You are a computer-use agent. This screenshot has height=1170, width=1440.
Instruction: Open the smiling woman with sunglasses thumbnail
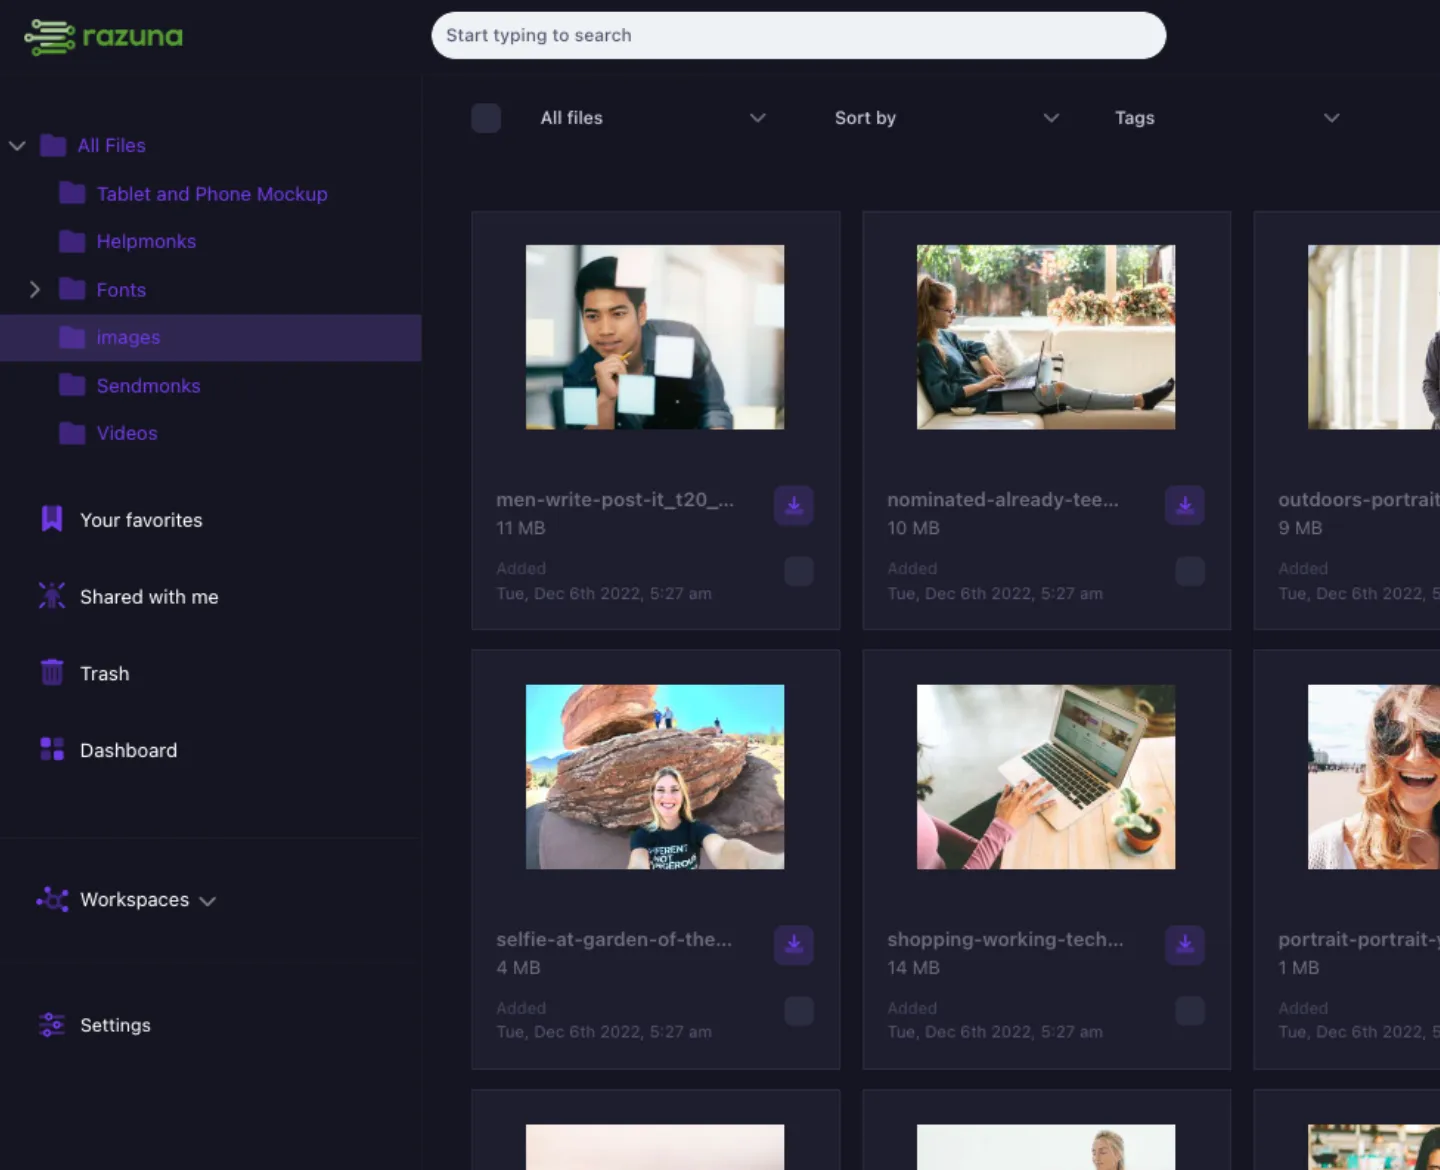coord(1374,777)
